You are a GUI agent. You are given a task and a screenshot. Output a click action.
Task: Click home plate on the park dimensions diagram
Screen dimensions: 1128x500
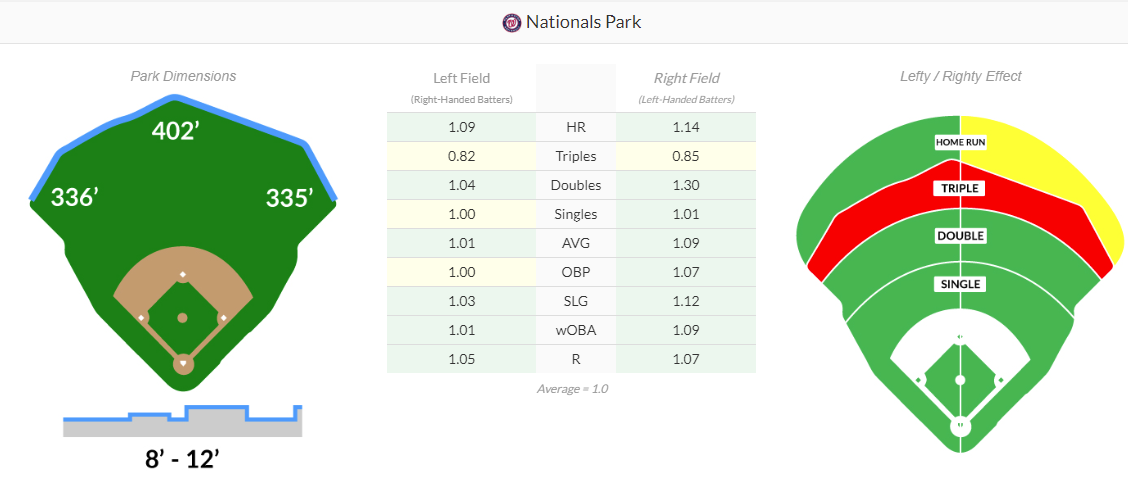tap(182, 363)
